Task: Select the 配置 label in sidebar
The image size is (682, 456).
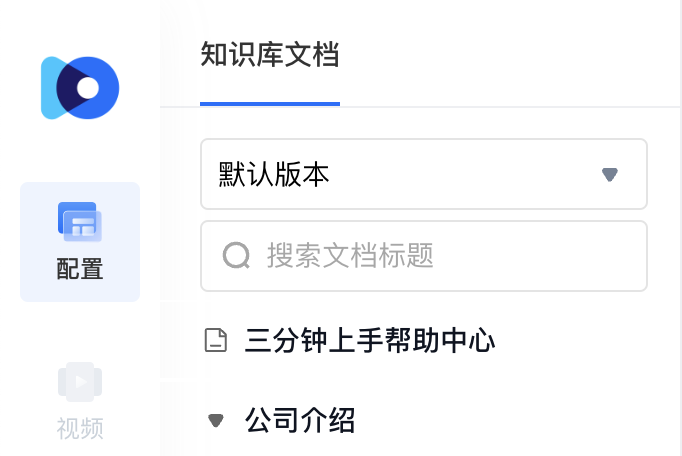Action: pos(80,269)
